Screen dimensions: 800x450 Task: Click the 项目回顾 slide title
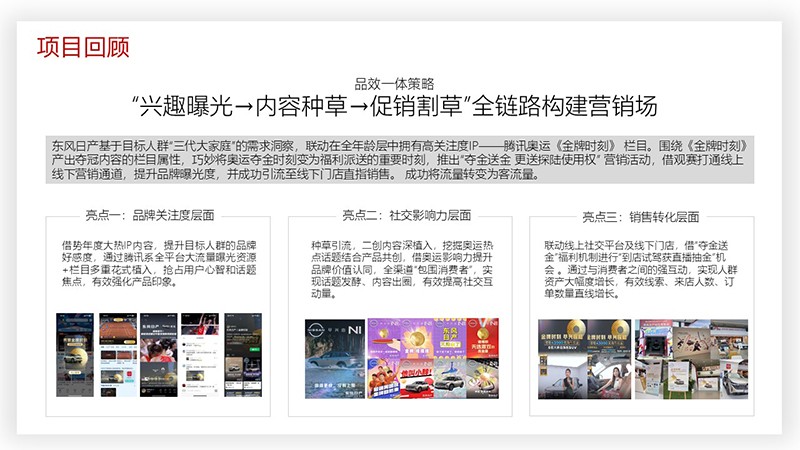click(x=83, y=46)
